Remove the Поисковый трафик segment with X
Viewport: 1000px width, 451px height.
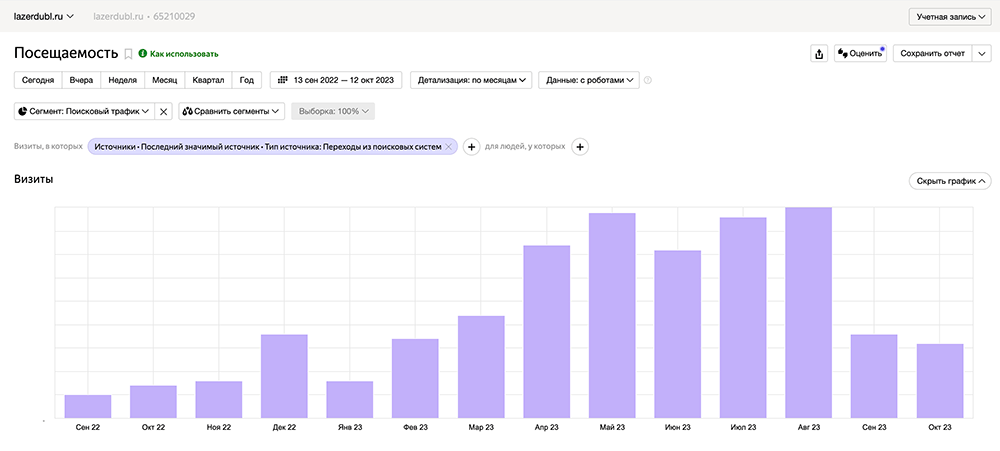165,112
